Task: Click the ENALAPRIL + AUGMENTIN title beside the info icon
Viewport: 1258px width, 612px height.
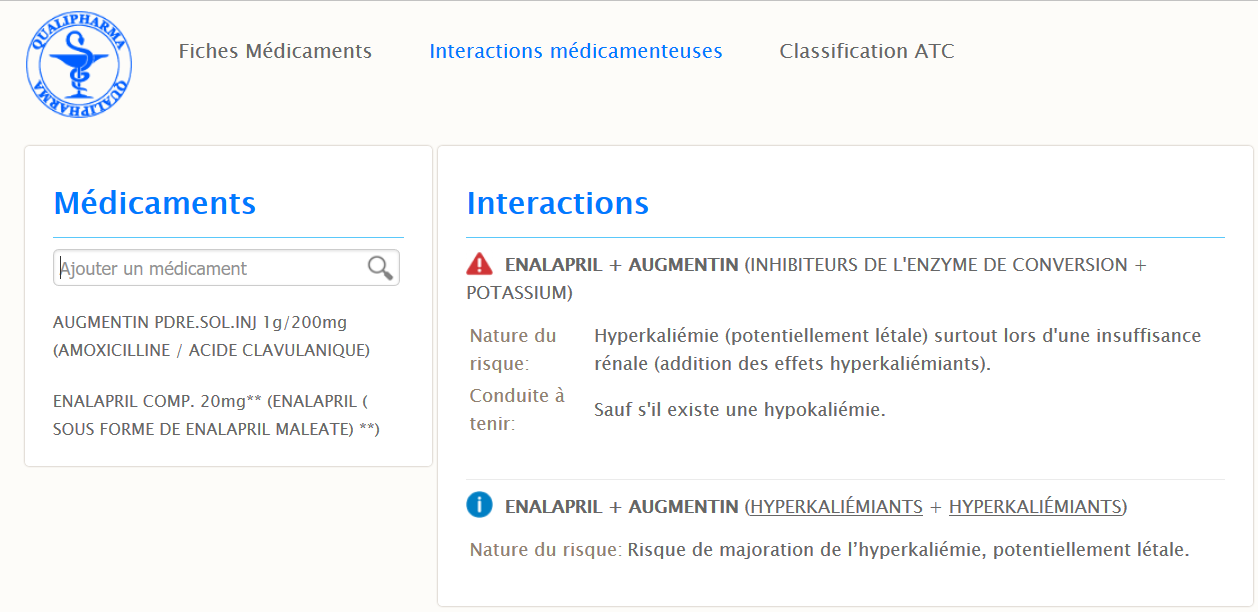Action: click(x=621, y=507)
